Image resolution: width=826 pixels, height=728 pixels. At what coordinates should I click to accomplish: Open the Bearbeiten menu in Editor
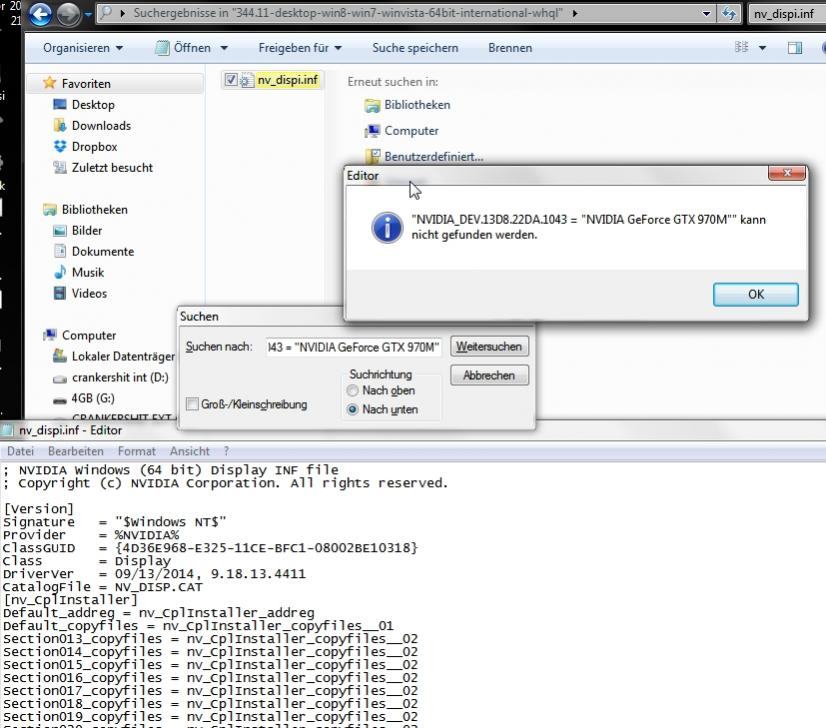76,451
